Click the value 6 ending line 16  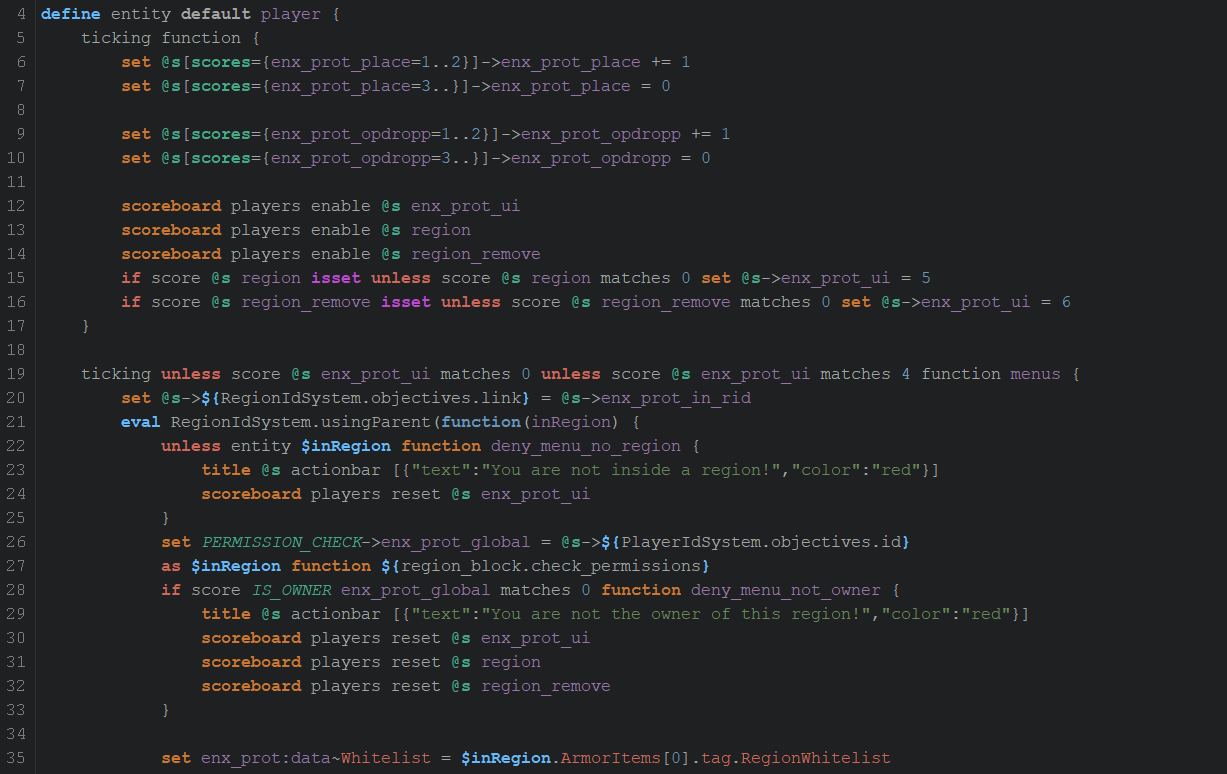tap(1066, 302)
